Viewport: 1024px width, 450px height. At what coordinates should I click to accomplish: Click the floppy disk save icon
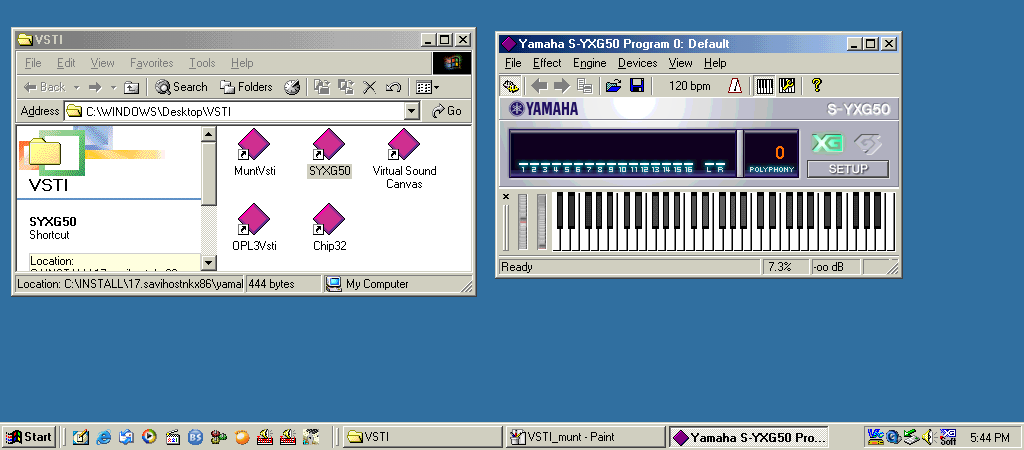pos(637,86)
